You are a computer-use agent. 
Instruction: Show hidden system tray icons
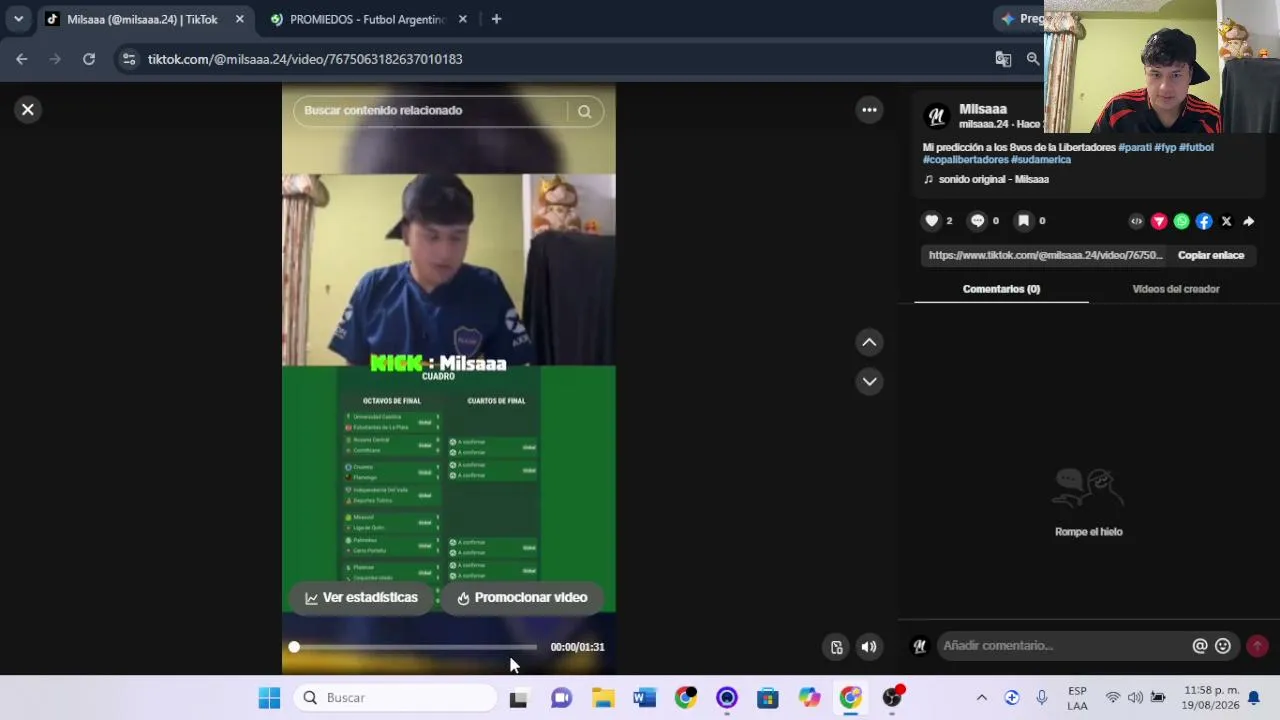(x=982, y=698)
